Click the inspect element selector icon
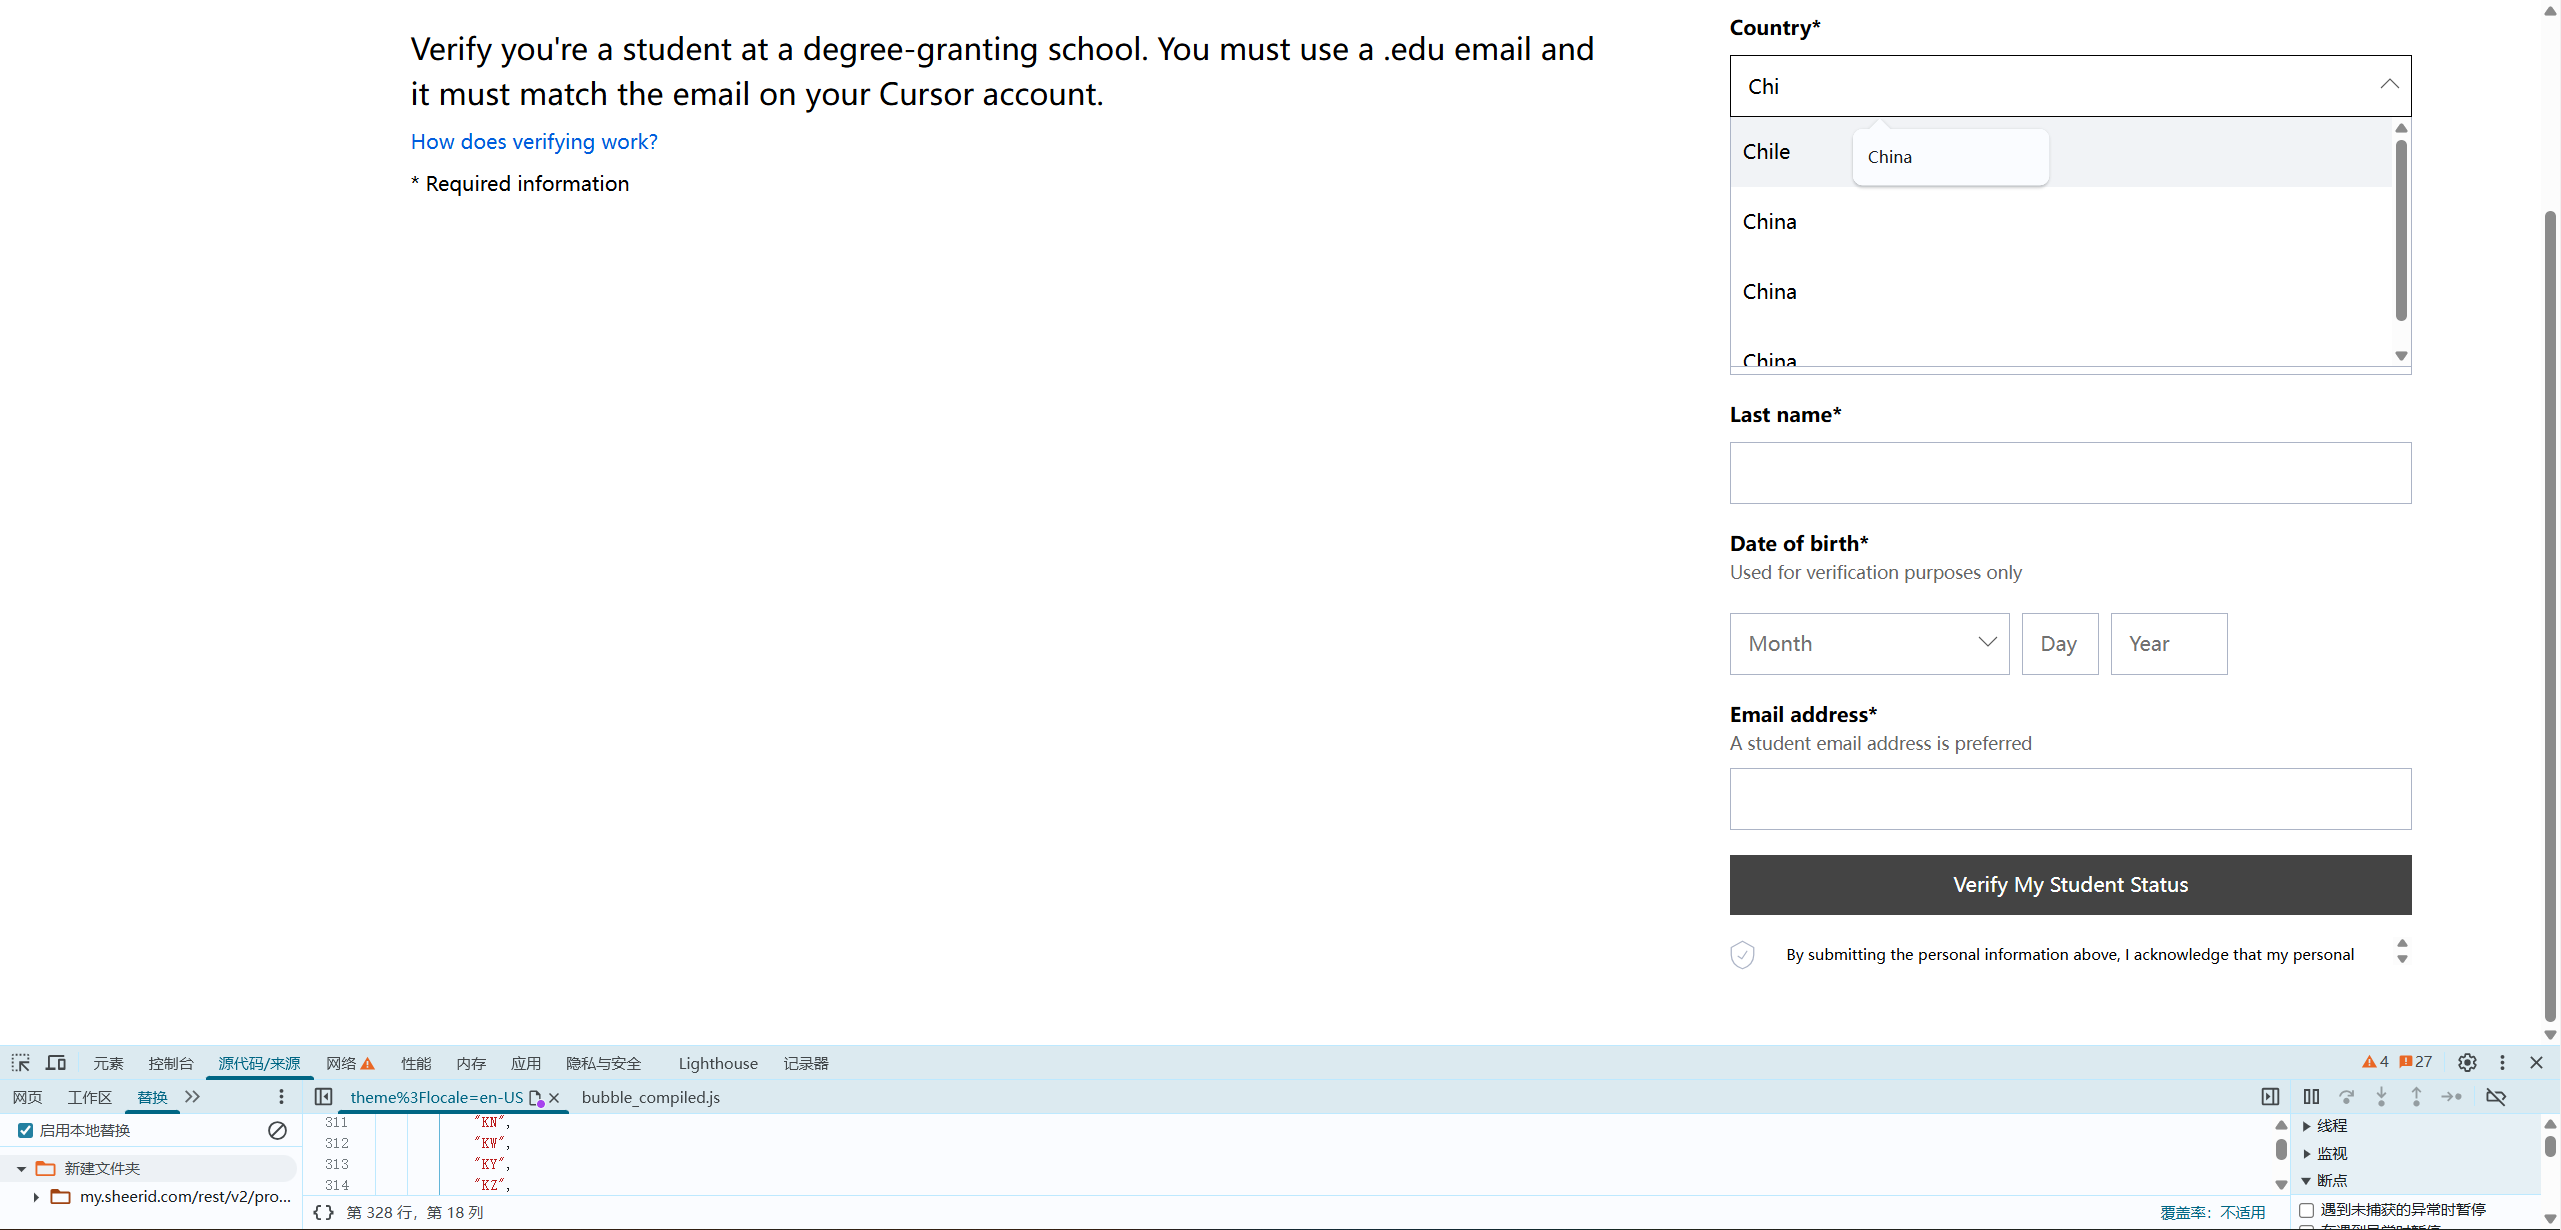The image size is (2561, 1230). (21, 1063)
